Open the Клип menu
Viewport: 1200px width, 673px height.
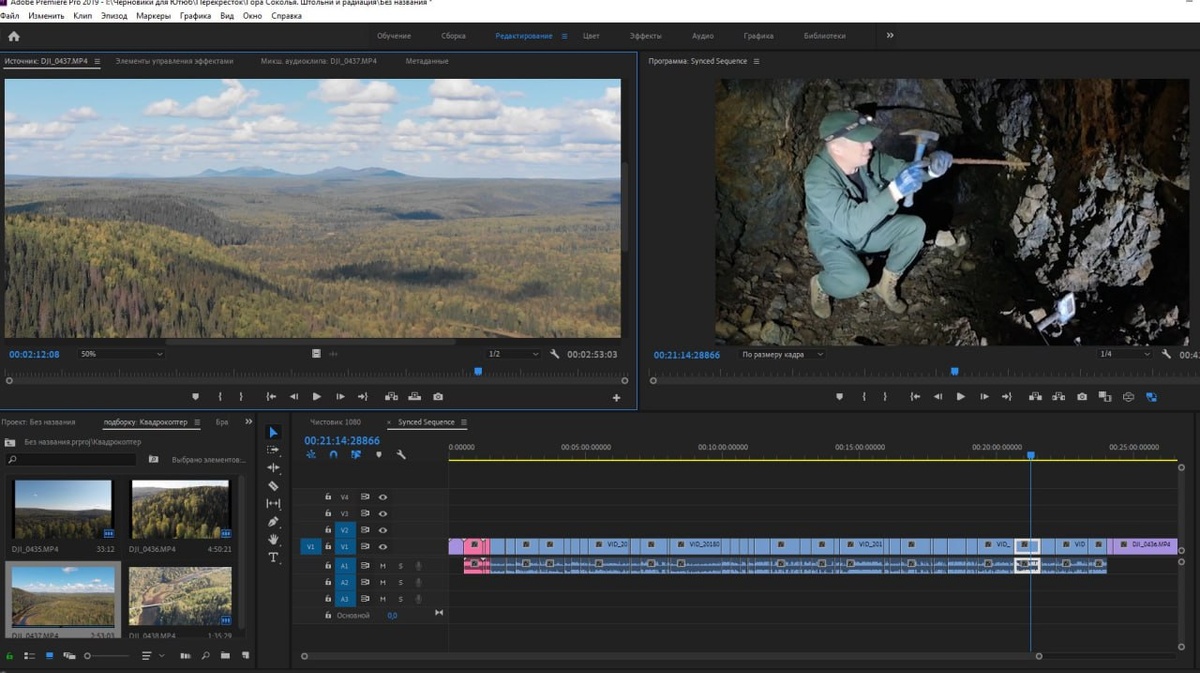[x=84, y=17]
